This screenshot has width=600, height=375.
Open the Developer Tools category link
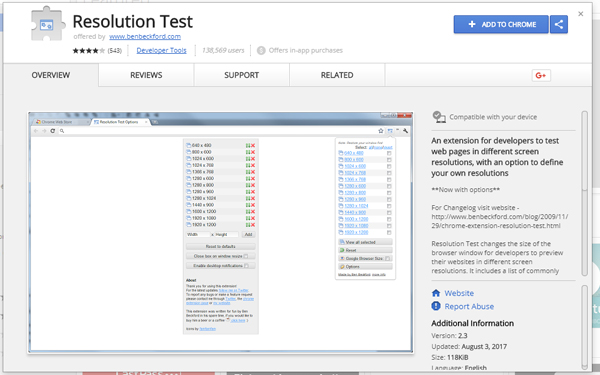(161, 51)
